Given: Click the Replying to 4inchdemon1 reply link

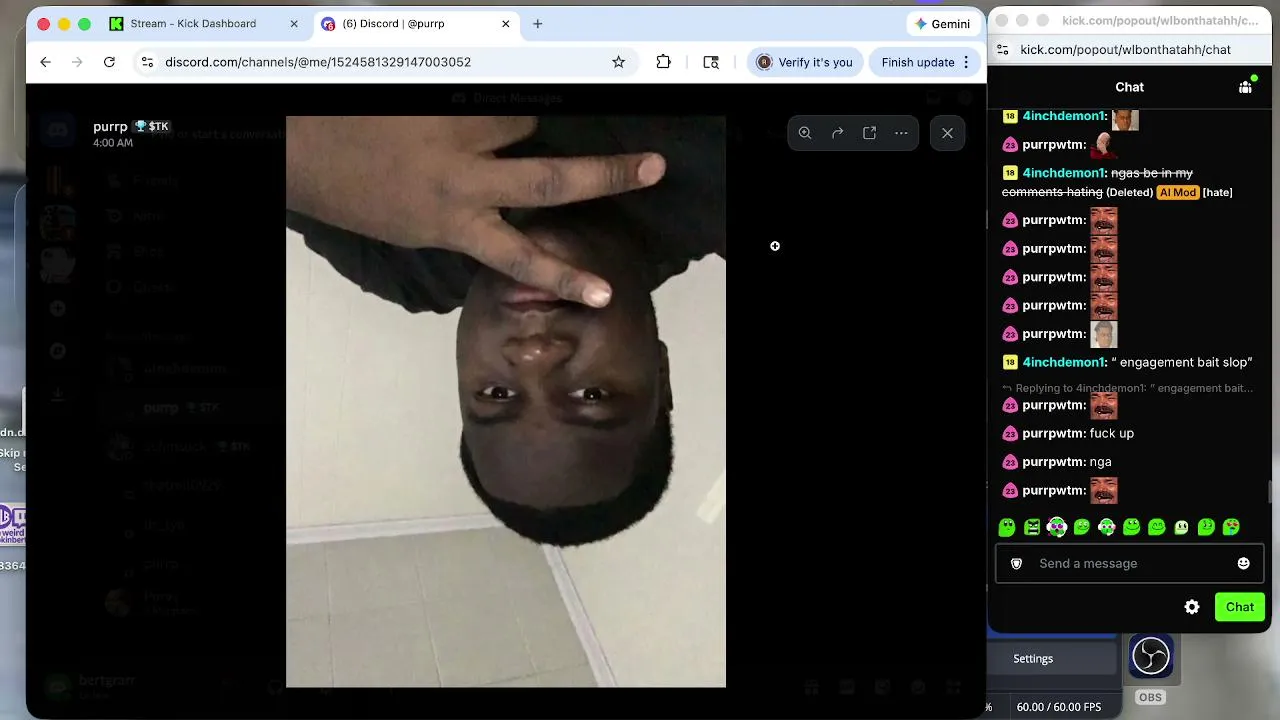Looking at the screenshot, I should point(1128,388).
